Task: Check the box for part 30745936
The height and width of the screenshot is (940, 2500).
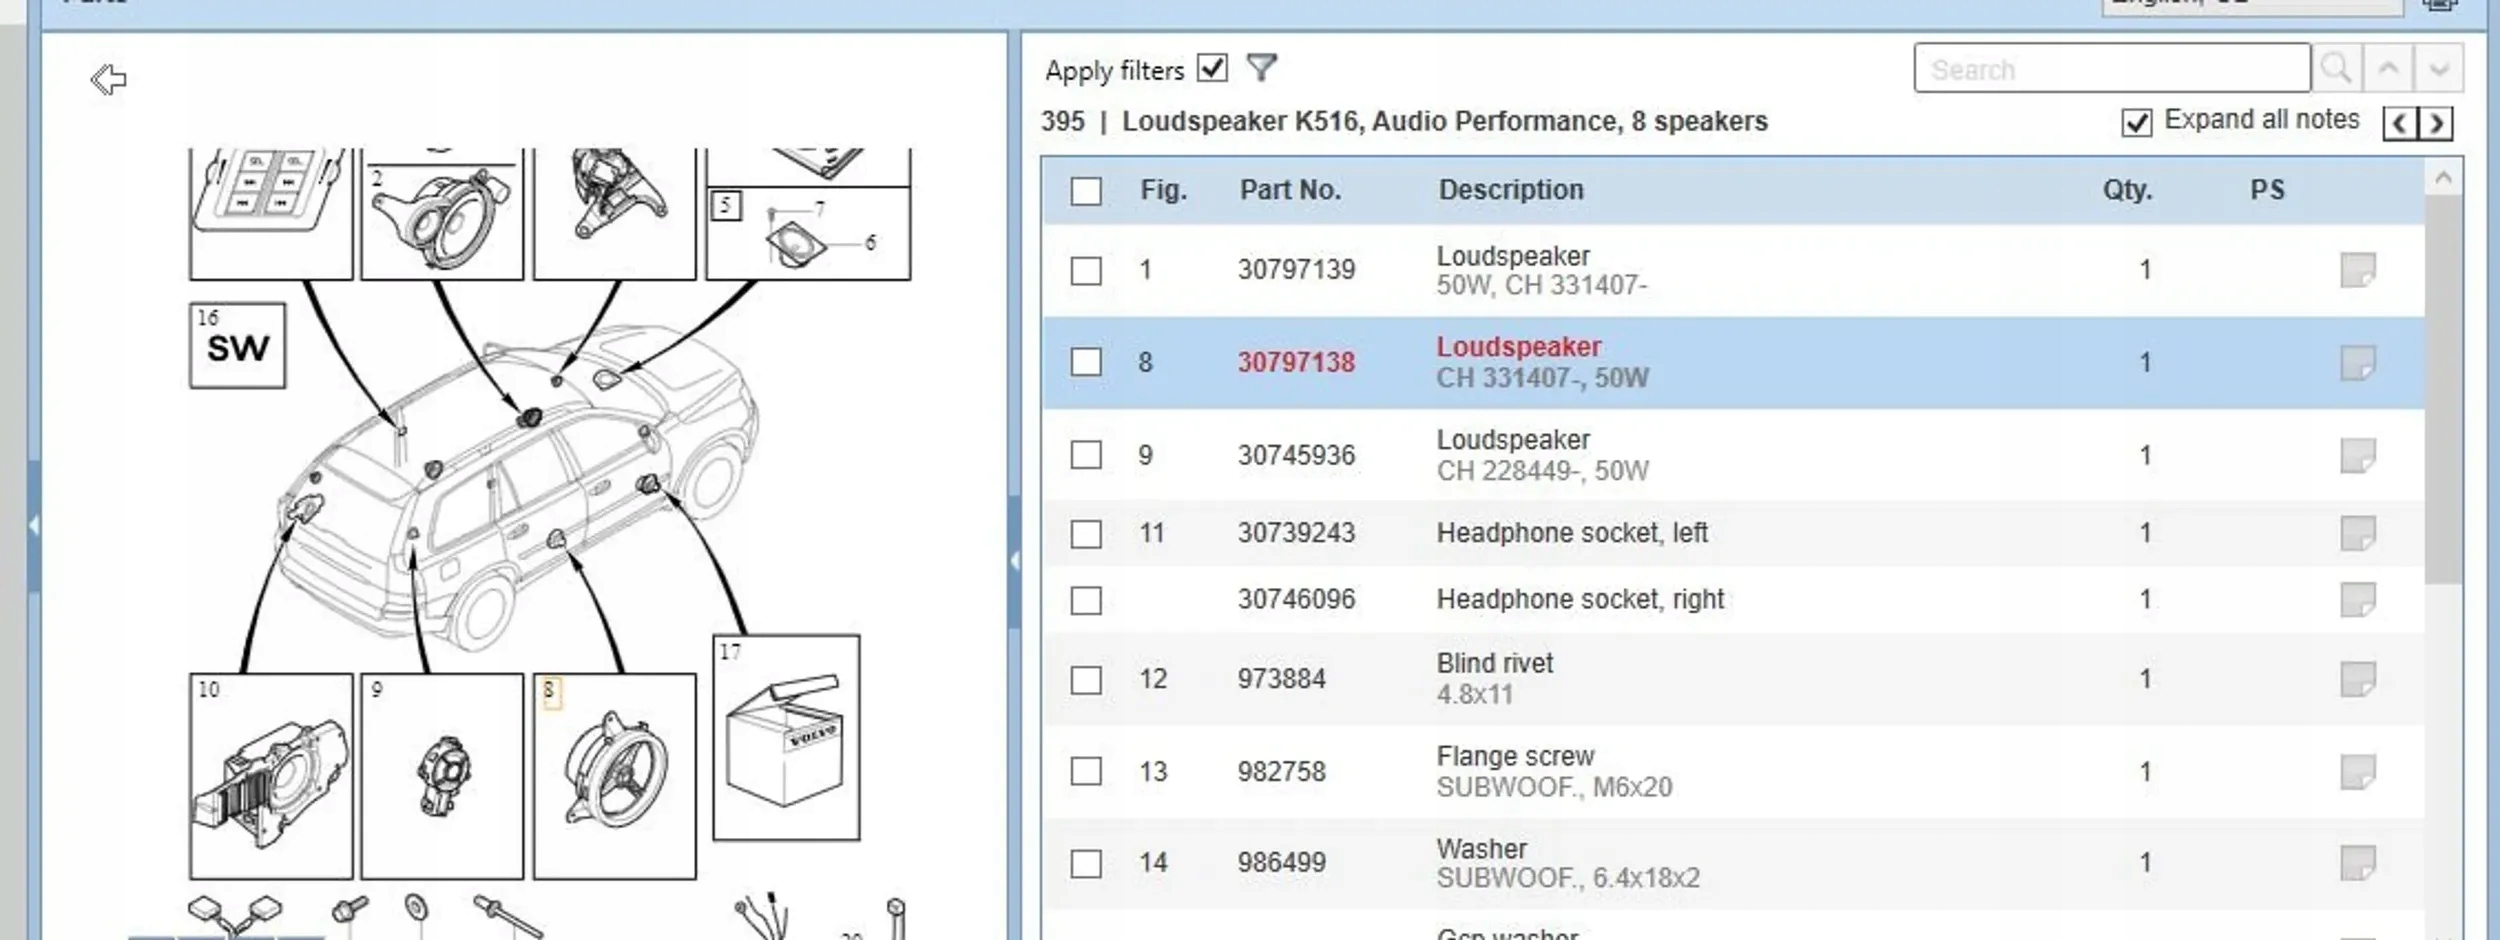Action: coord(1086,455)
